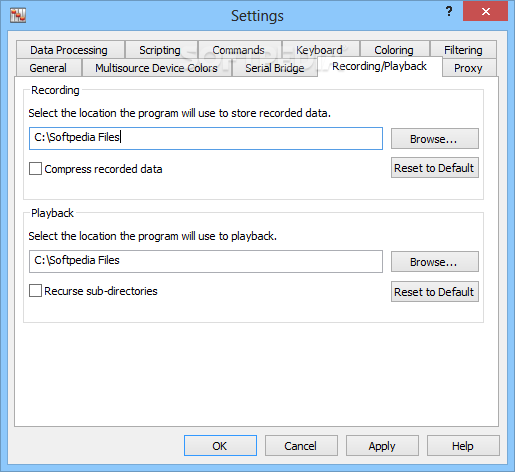515x472 pixels.
Task: Toggle Recurse sub-directories checkbox
Action: point(35,291)
